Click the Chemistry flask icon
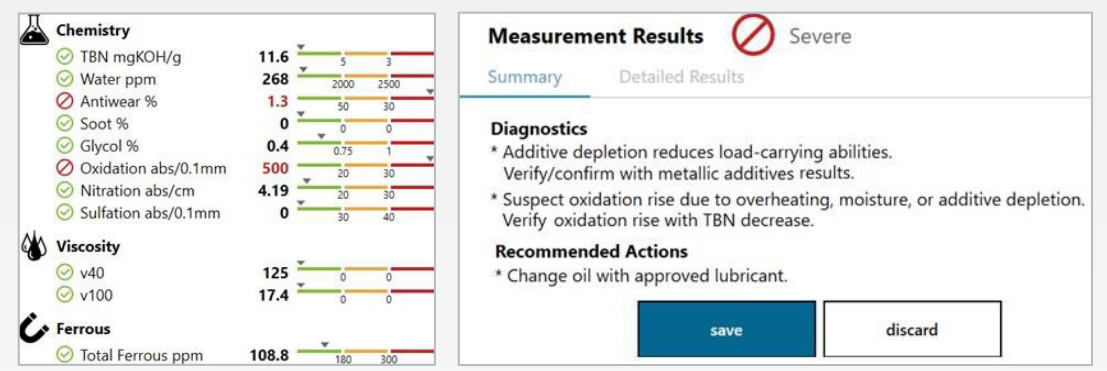The width and height of the screenshot is (1107, 371). 35,30
